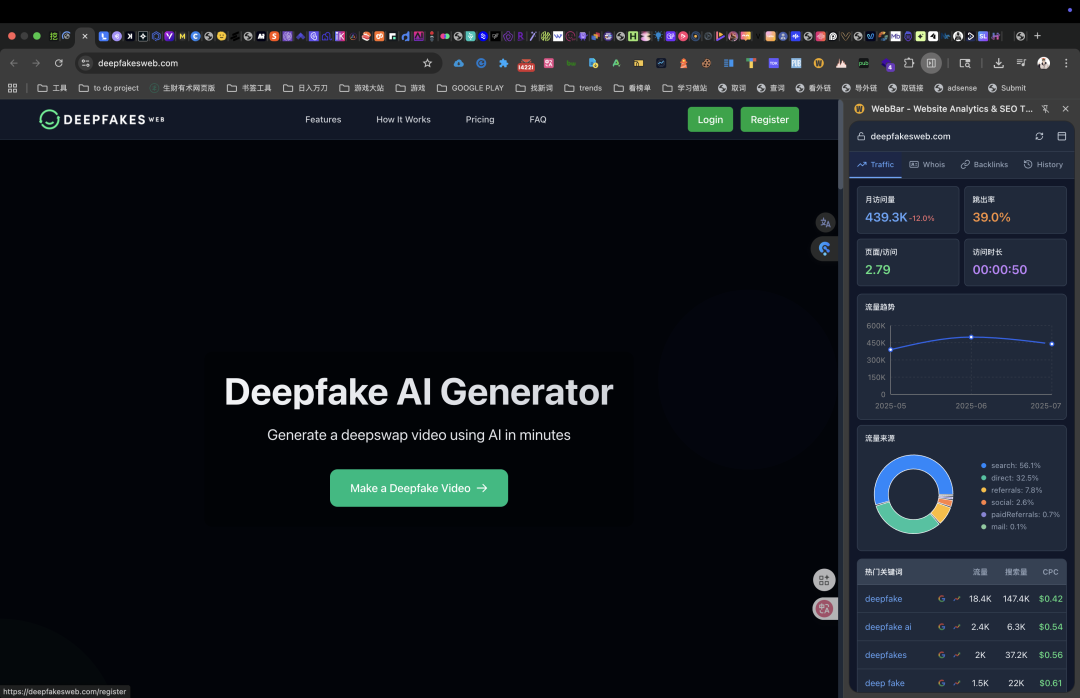Click the Deepfakes Web logo

click(102, 119)
